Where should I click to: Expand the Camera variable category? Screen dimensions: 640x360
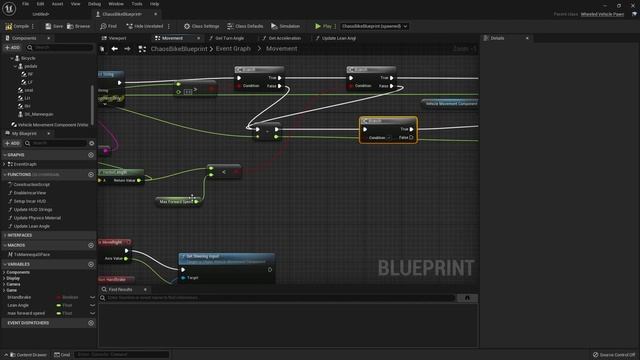point(4,284)
